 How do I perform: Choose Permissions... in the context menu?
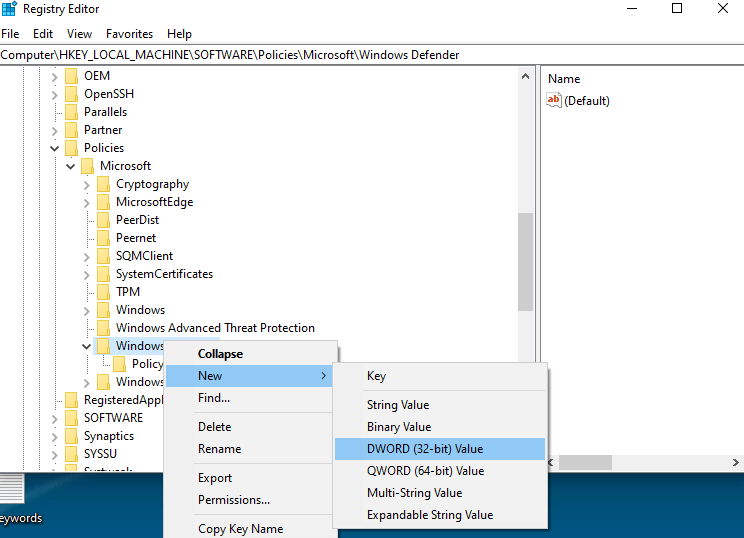point(250,500)
